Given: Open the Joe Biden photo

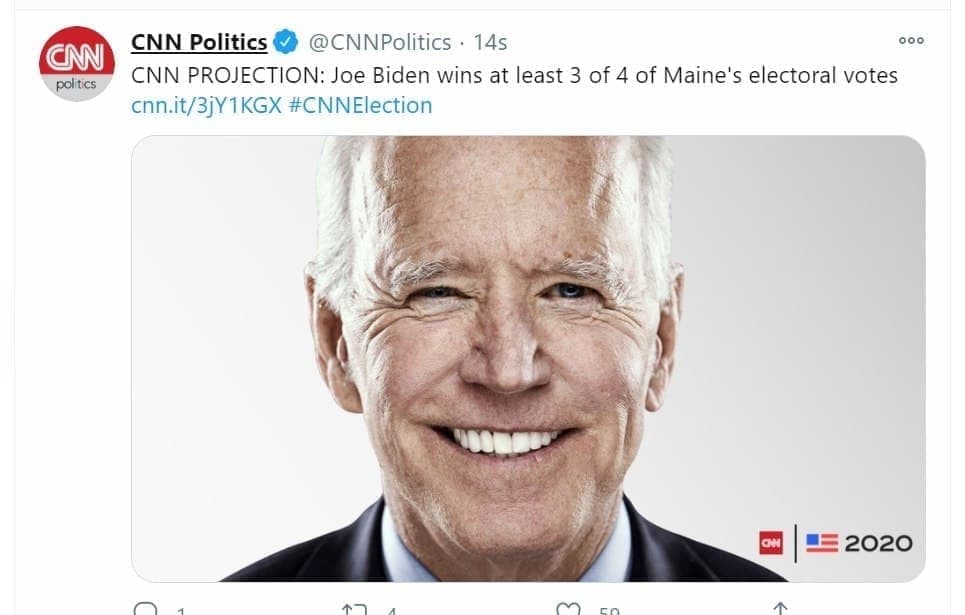Looking at the screenshot, I should [528, 358].
